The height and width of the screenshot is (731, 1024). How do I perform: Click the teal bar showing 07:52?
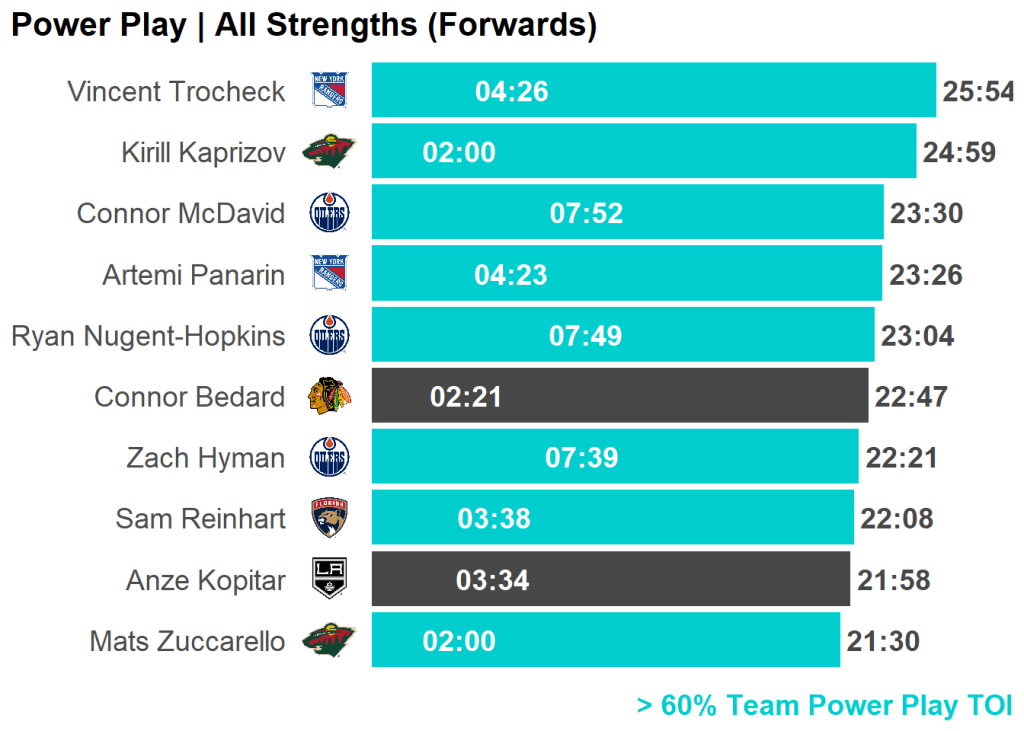tap(627, 213)
